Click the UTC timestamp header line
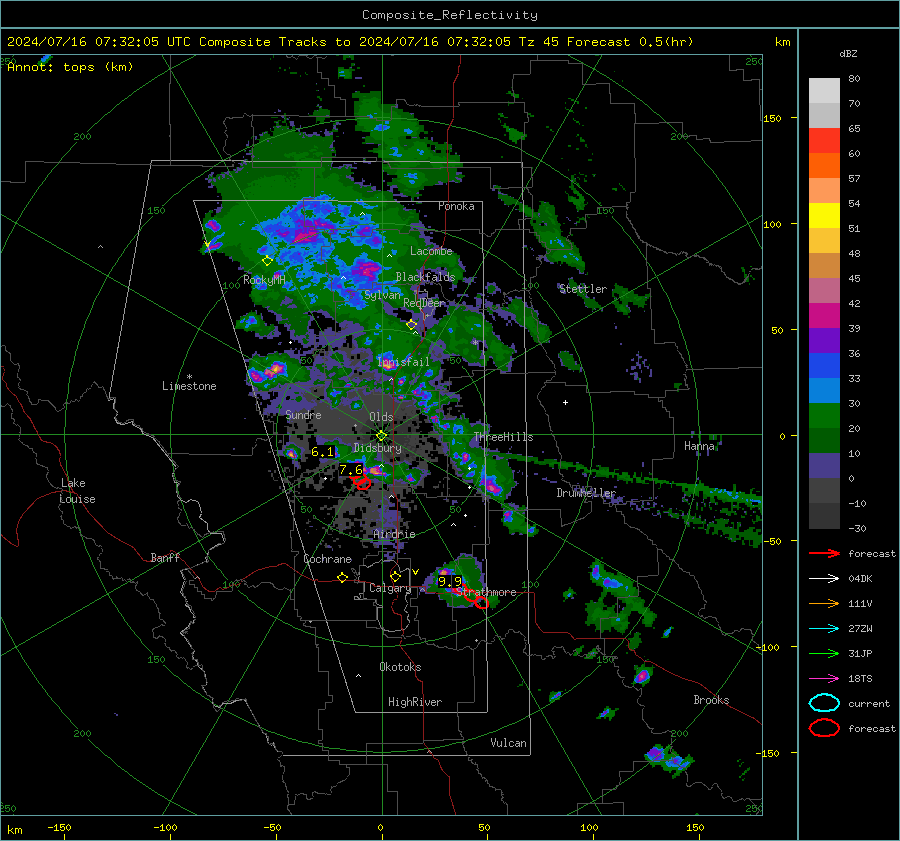This screenshot has height=841, width=900. click(350, 42)
